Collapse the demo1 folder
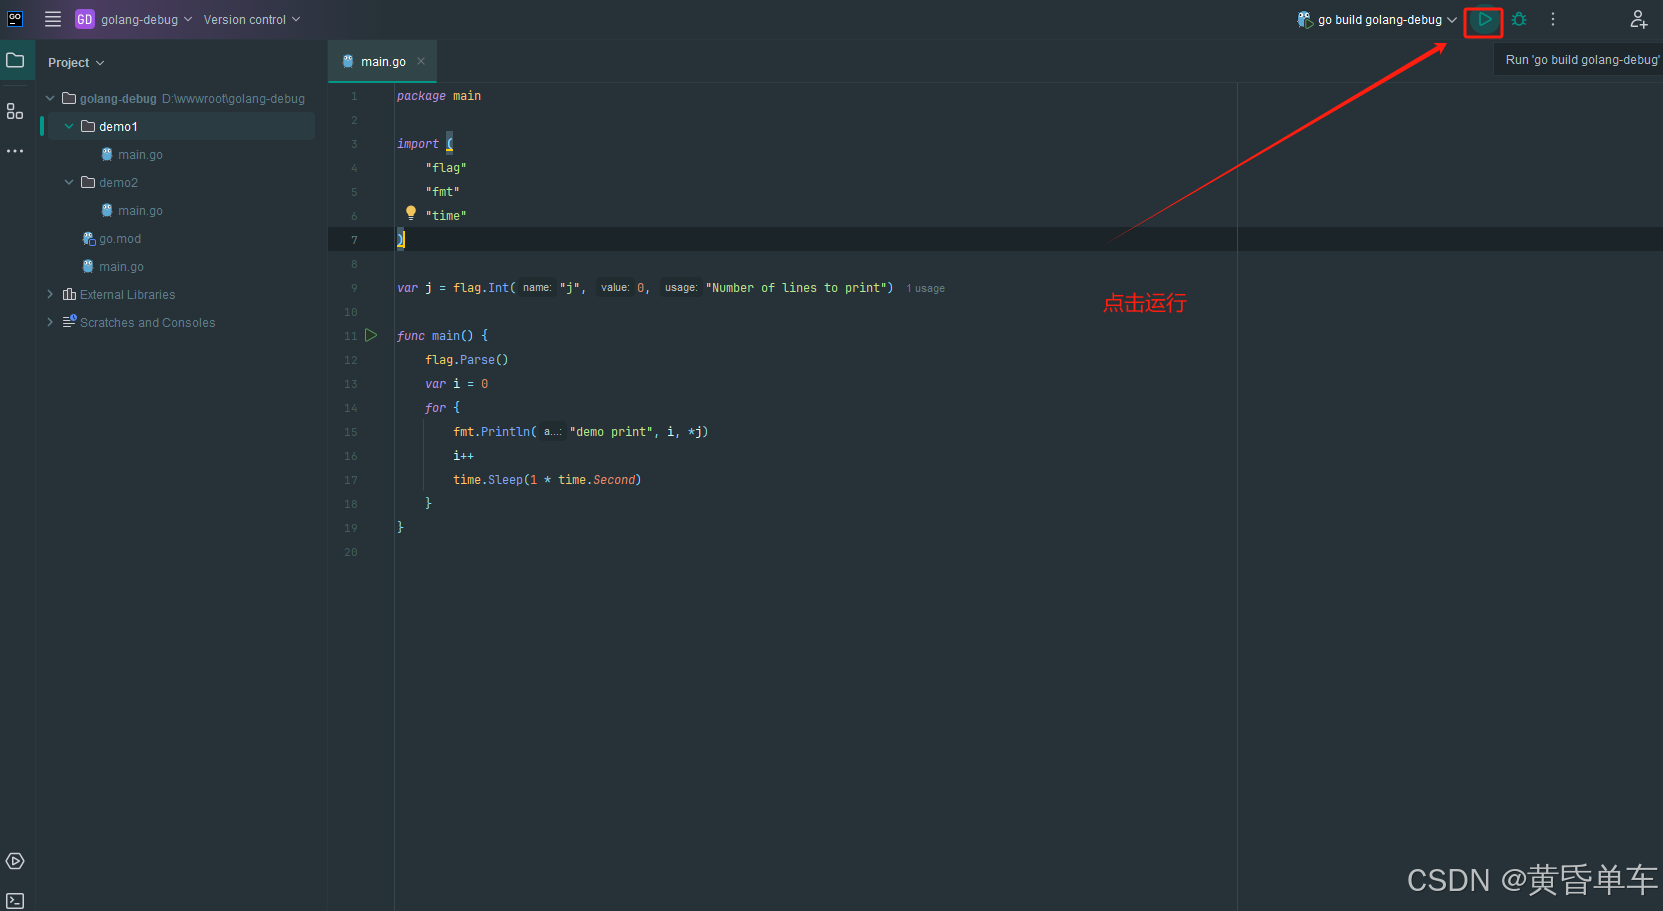 [69, 126]
